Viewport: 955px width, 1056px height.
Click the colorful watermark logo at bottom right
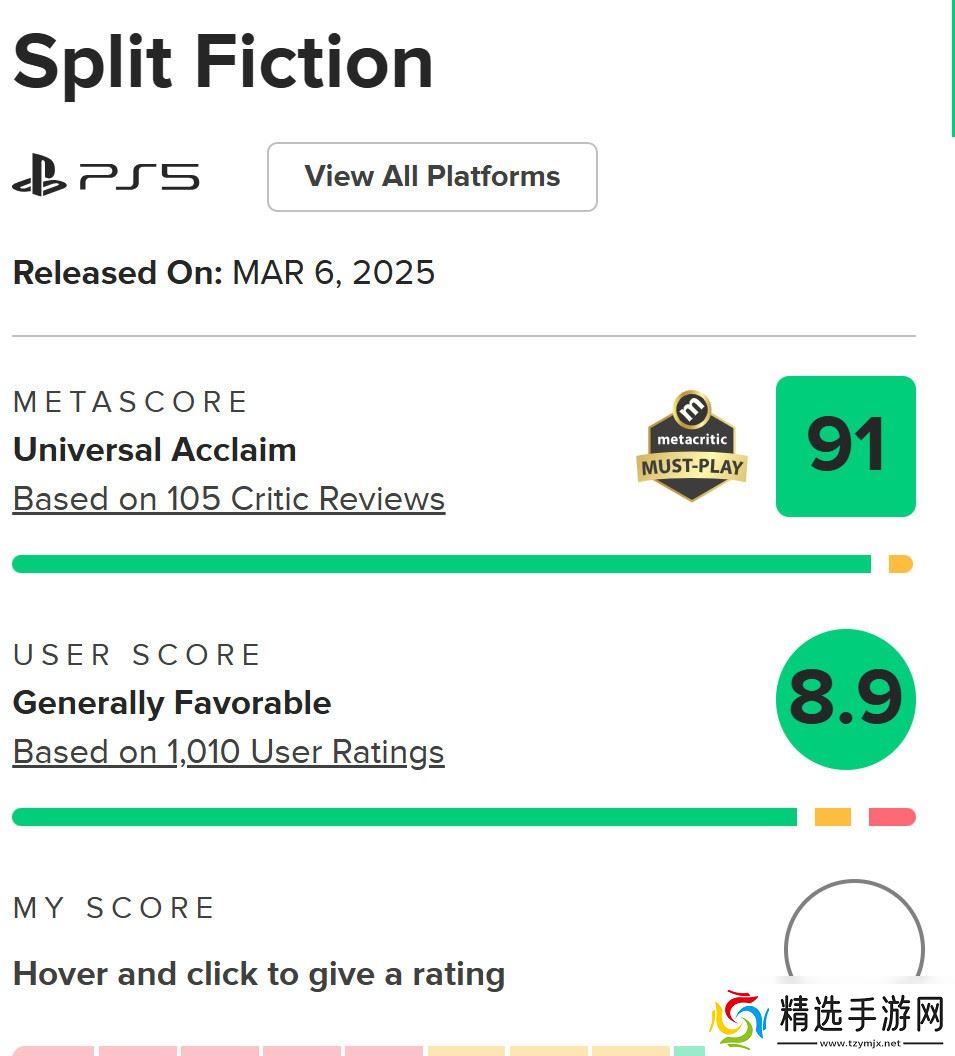click(738, 1021)
